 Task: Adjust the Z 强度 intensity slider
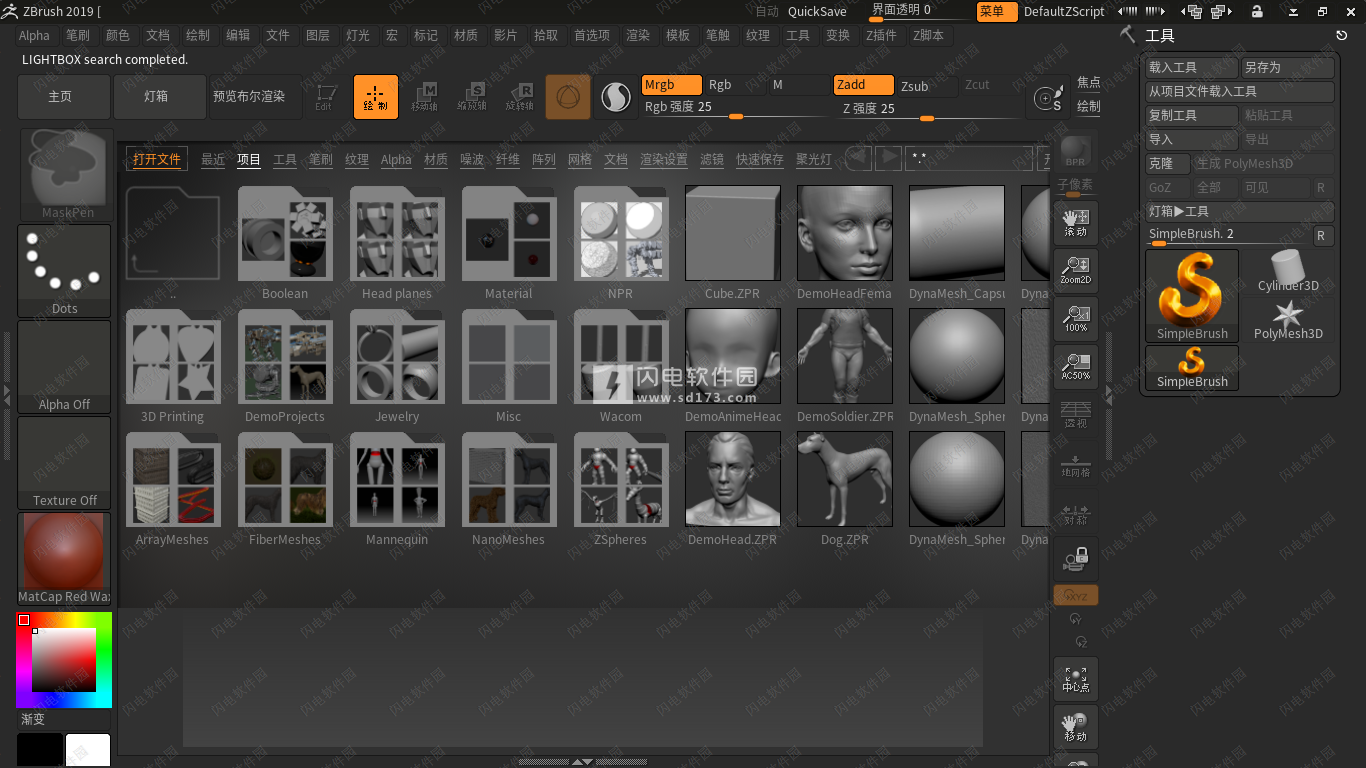click(x=927, y=109)
